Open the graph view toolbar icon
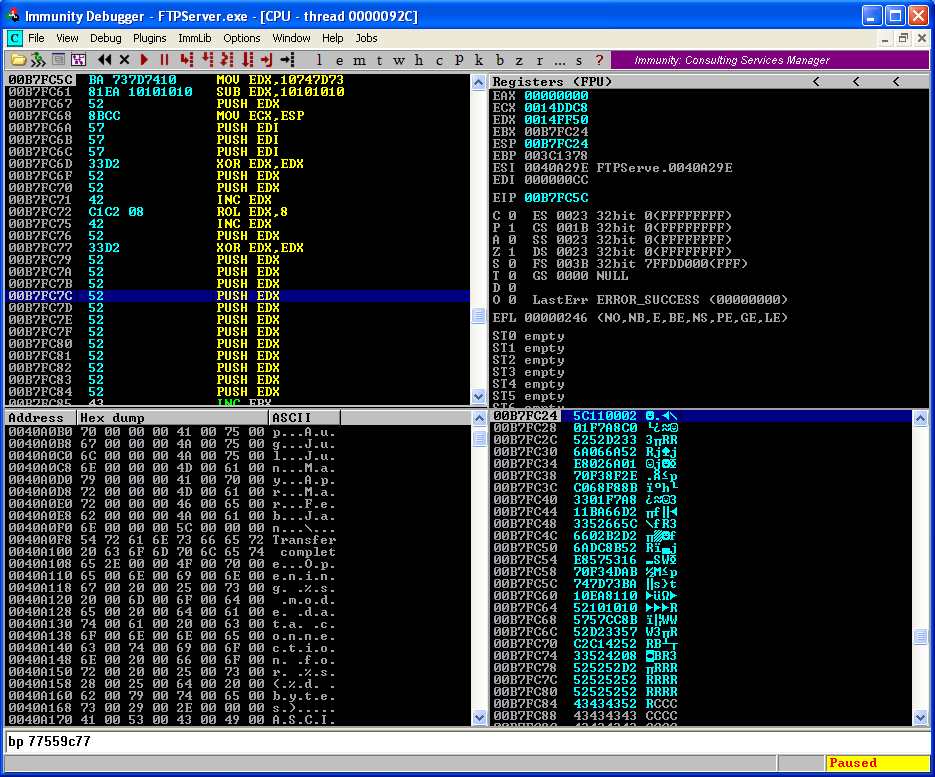The image size is (935, 777). coord(78,60)
